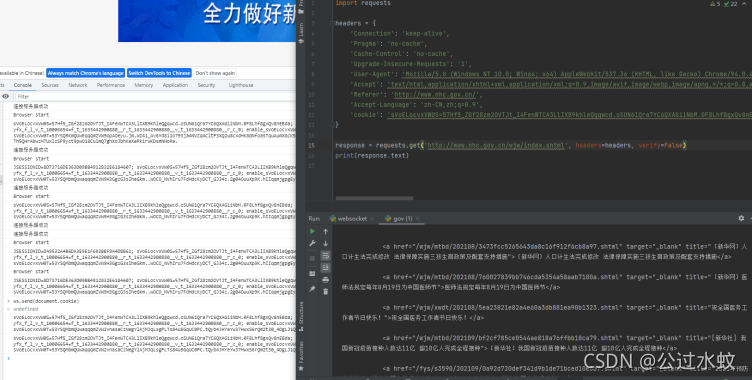Collapse the headers dict fold marker
This screenshot has height=380, width=752.
tap(332, 23)
